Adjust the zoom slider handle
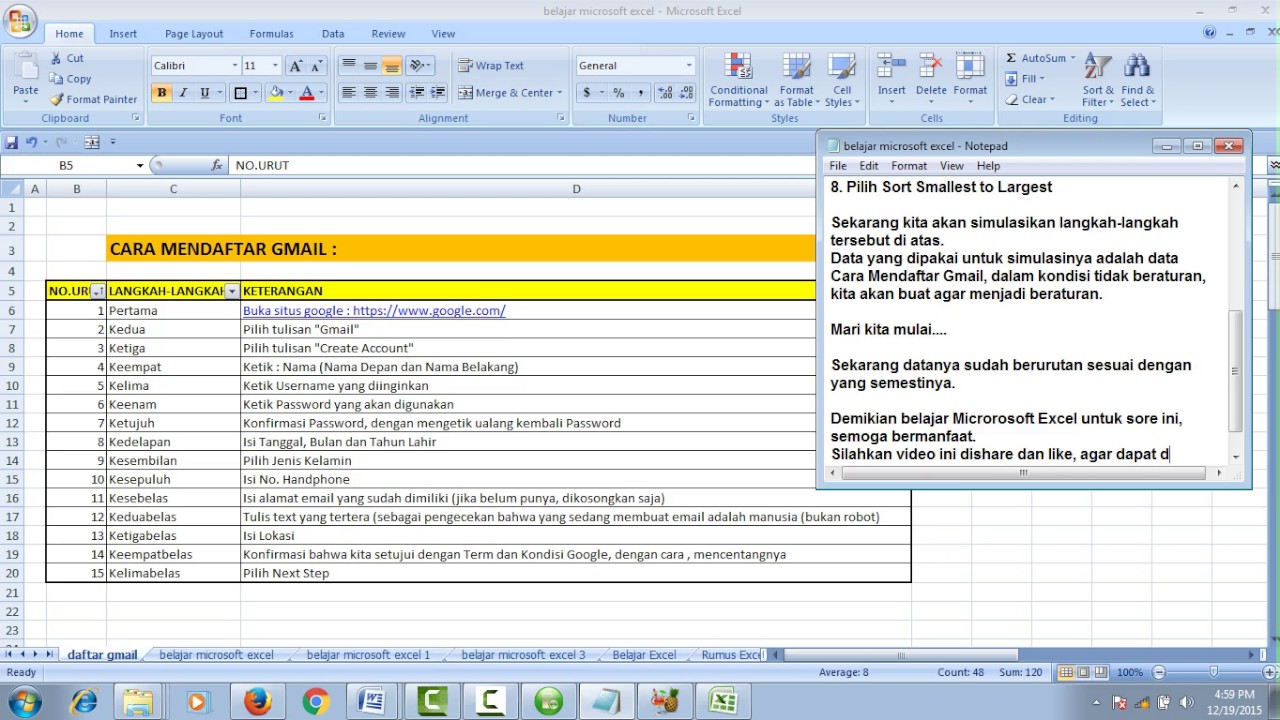Screen dimensions: 1280x720 [1213, 672]
